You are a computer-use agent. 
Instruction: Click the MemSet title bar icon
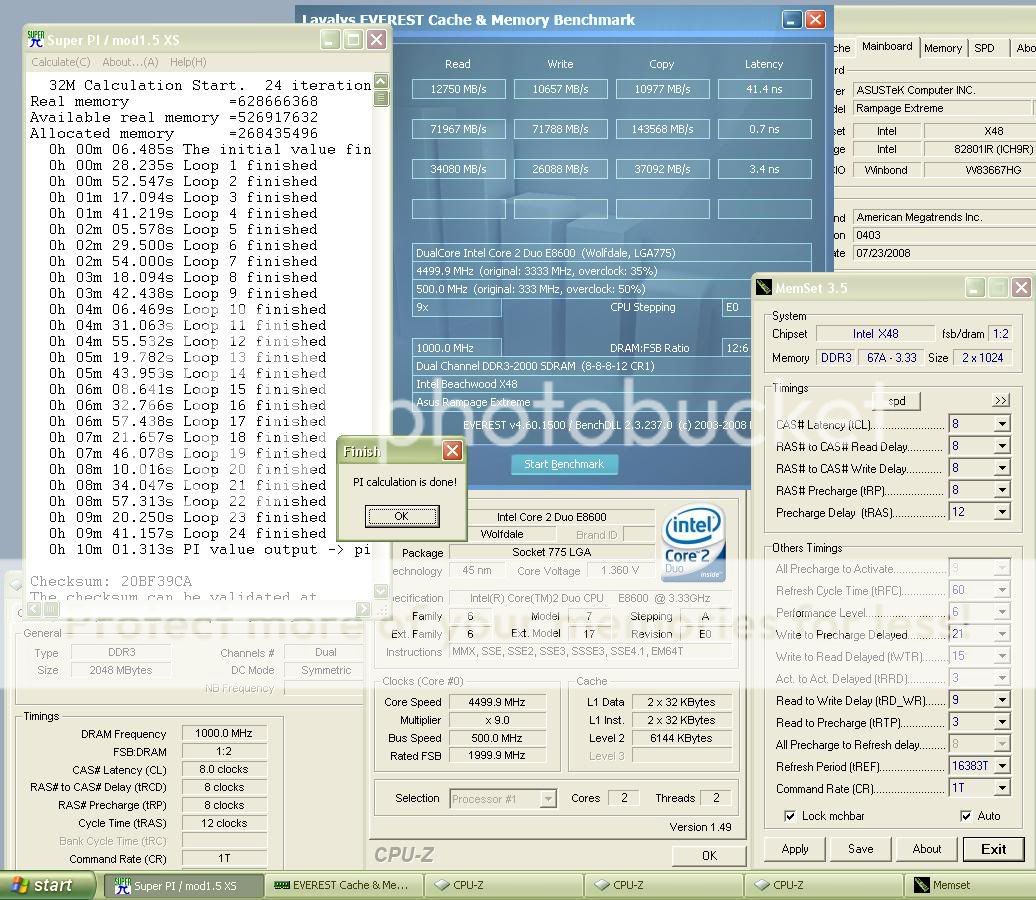pos(764,287)
